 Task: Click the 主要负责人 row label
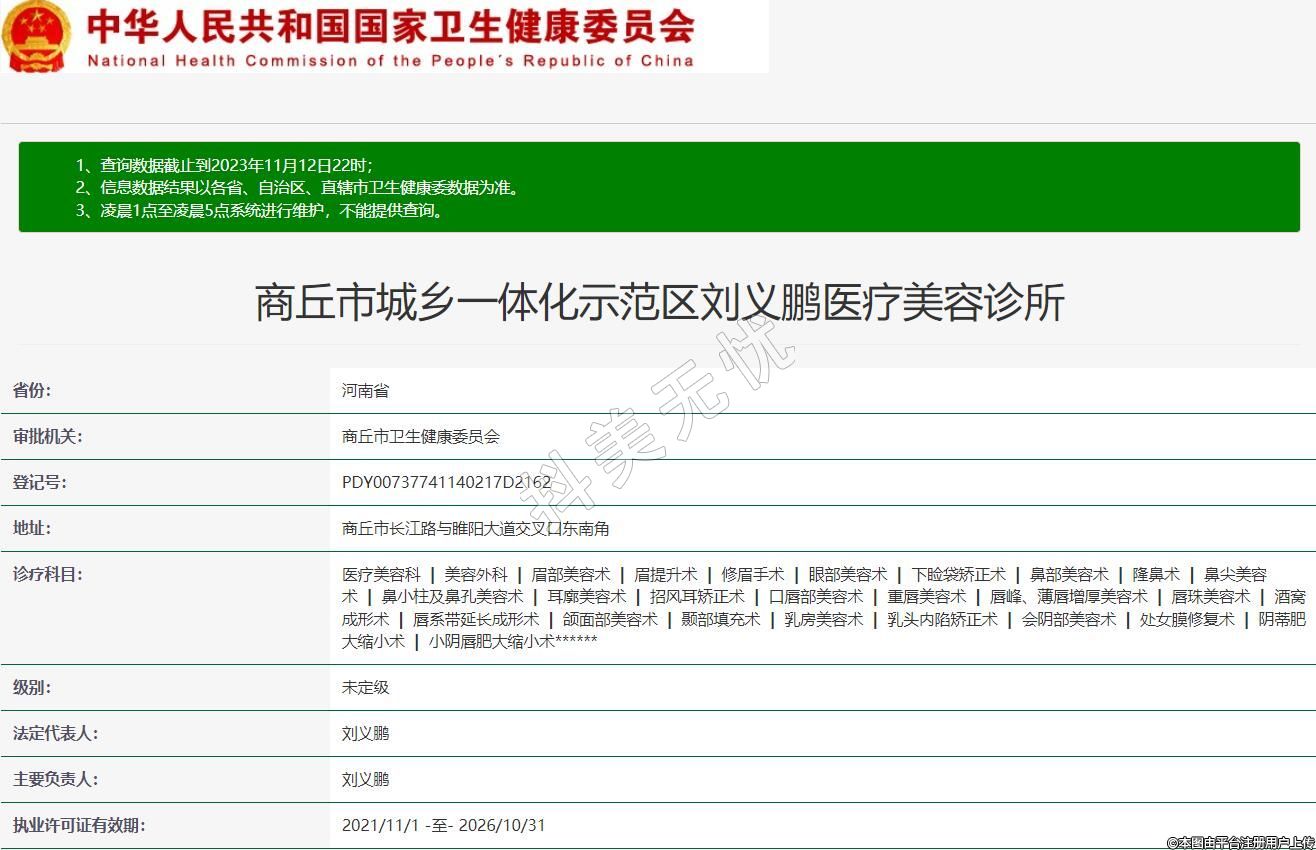tap(55, 780)
